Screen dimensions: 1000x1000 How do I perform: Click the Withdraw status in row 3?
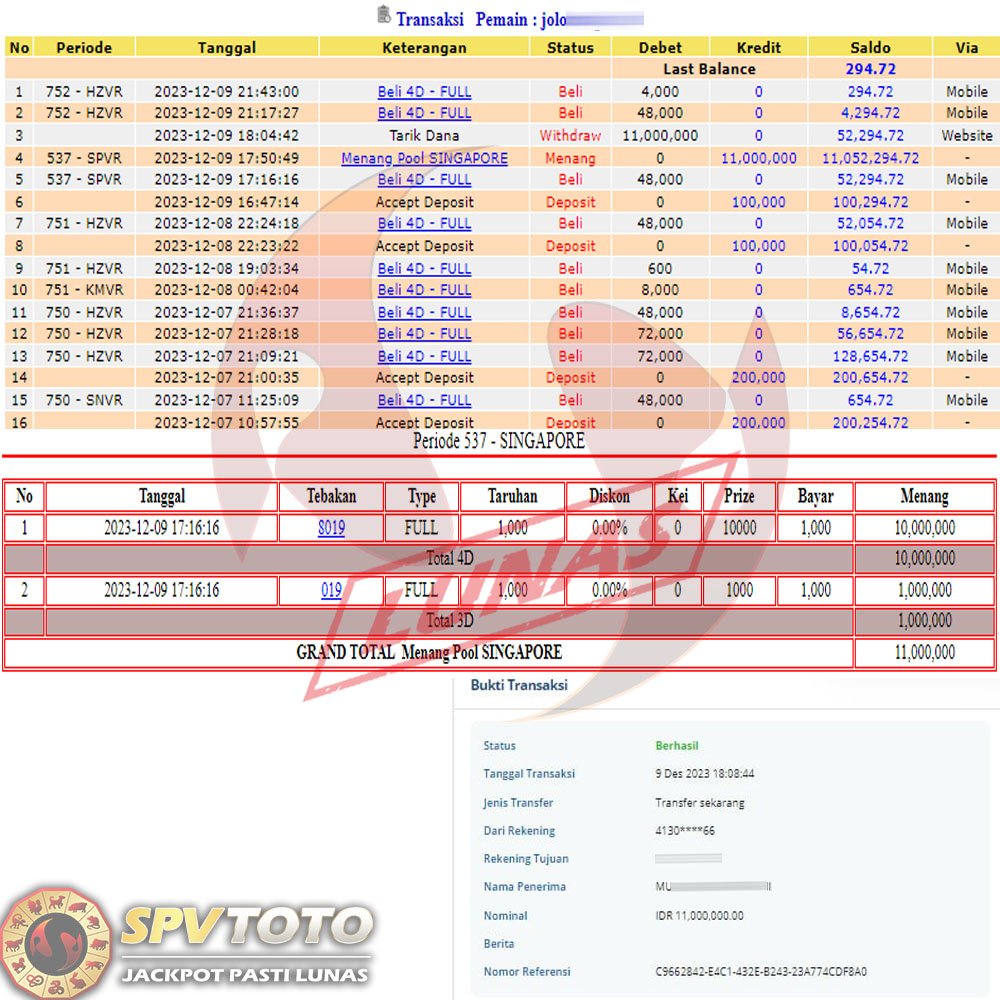pyautogui.click(x=570, y=136)
